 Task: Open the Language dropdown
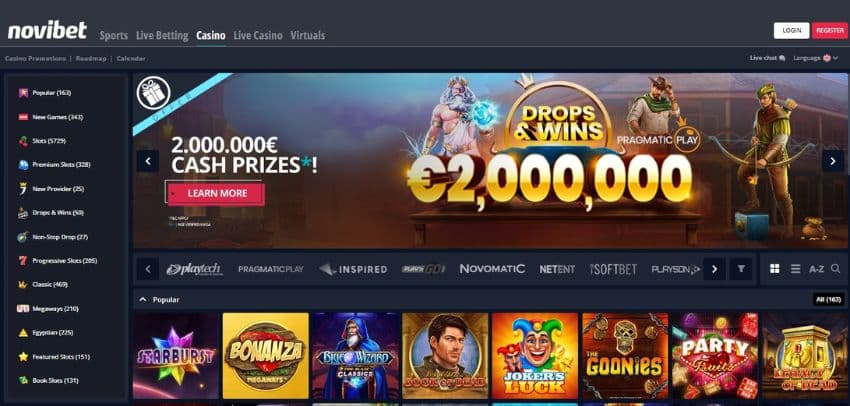(815, 58)
